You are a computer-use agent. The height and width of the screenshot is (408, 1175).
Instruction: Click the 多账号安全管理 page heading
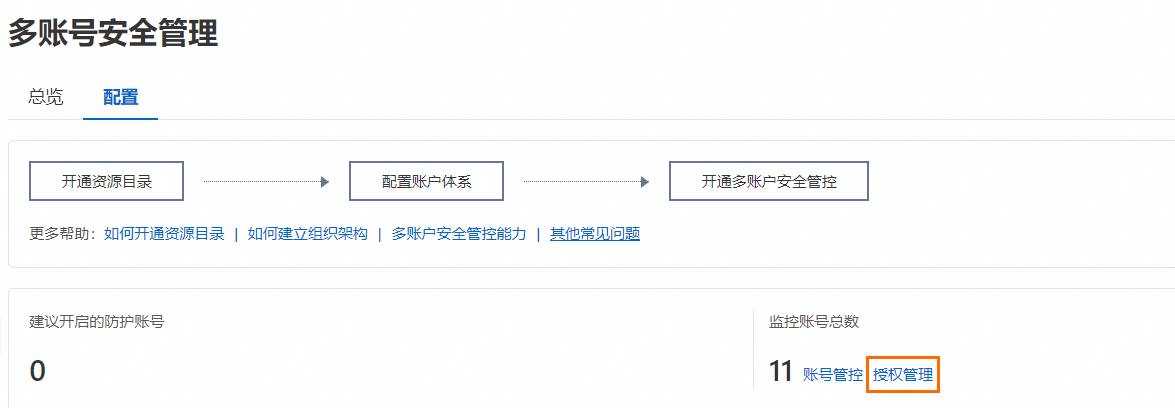(113, 34)
